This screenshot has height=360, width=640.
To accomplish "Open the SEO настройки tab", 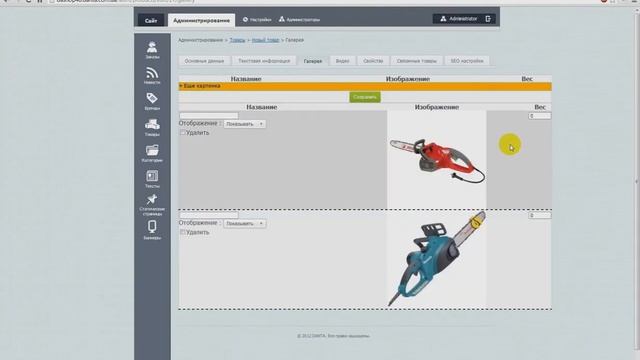I will click(467, 61).
